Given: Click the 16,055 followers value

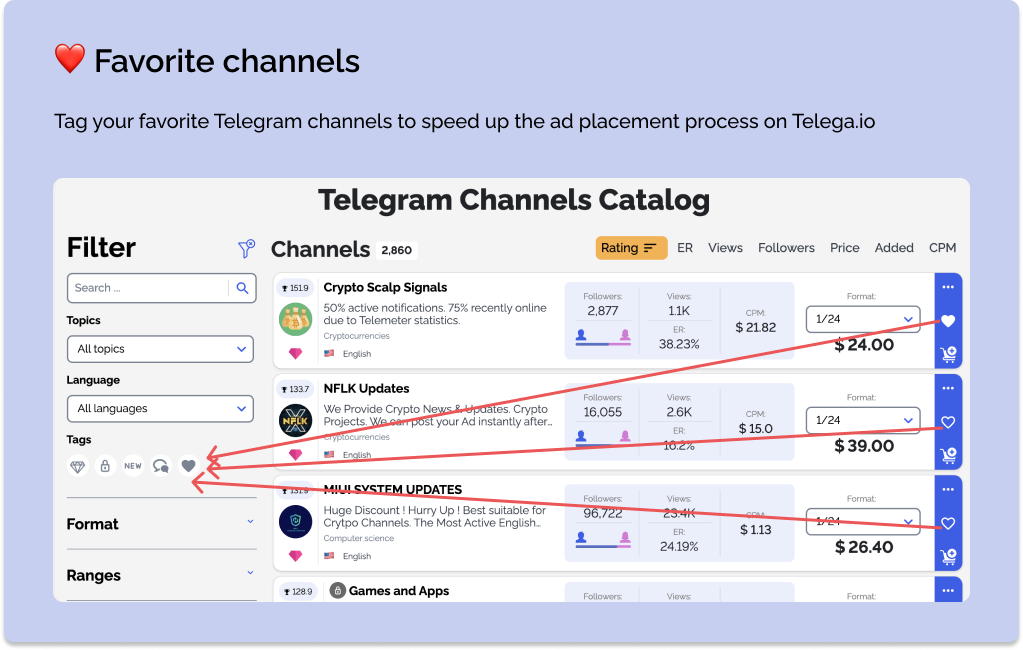Looking at the screenshot, I should pos(603,412).
